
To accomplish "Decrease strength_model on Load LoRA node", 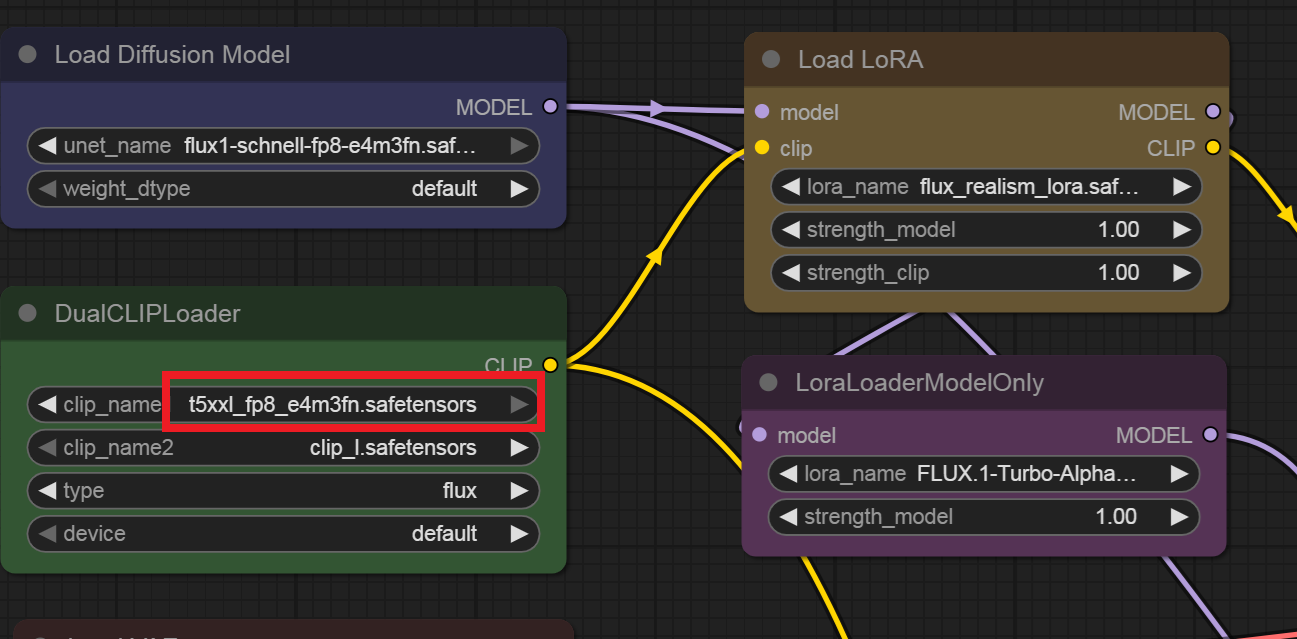I will coord(790,230).
